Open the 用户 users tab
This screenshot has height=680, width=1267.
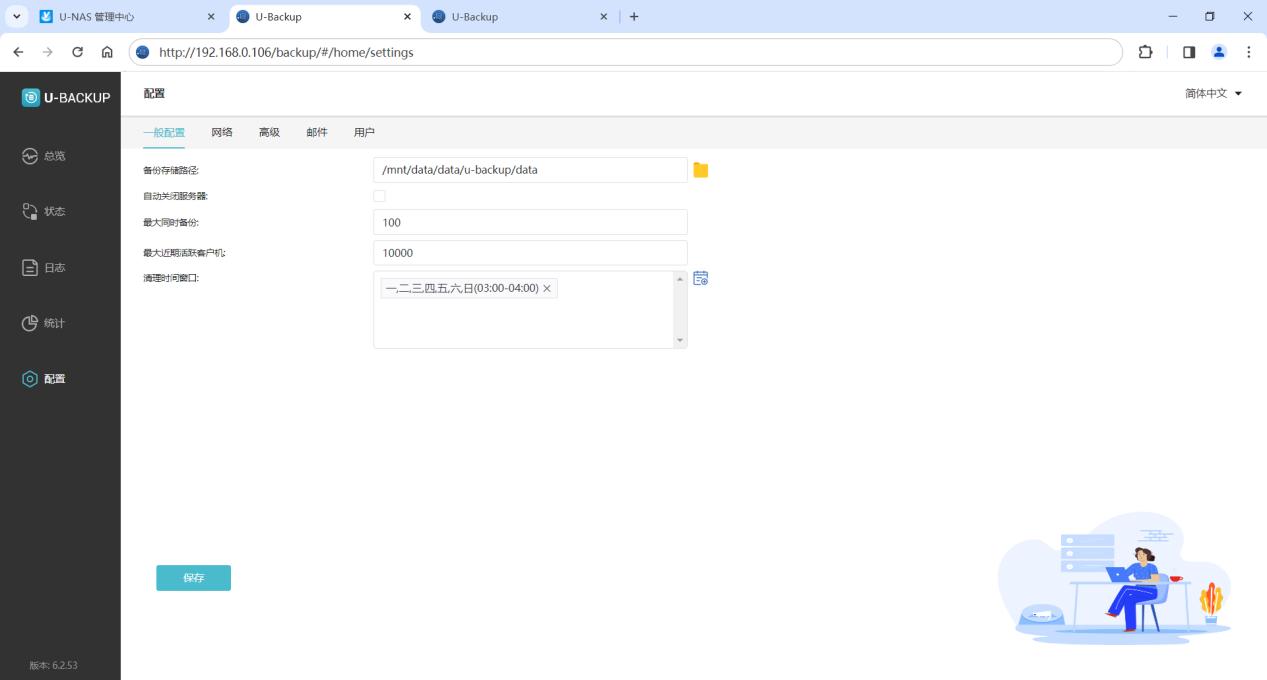364,132
